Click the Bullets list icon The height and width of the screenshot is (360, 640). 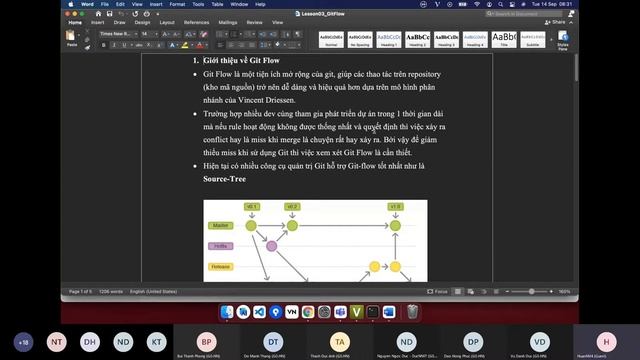pyautogui.click(x=220, y=34)
